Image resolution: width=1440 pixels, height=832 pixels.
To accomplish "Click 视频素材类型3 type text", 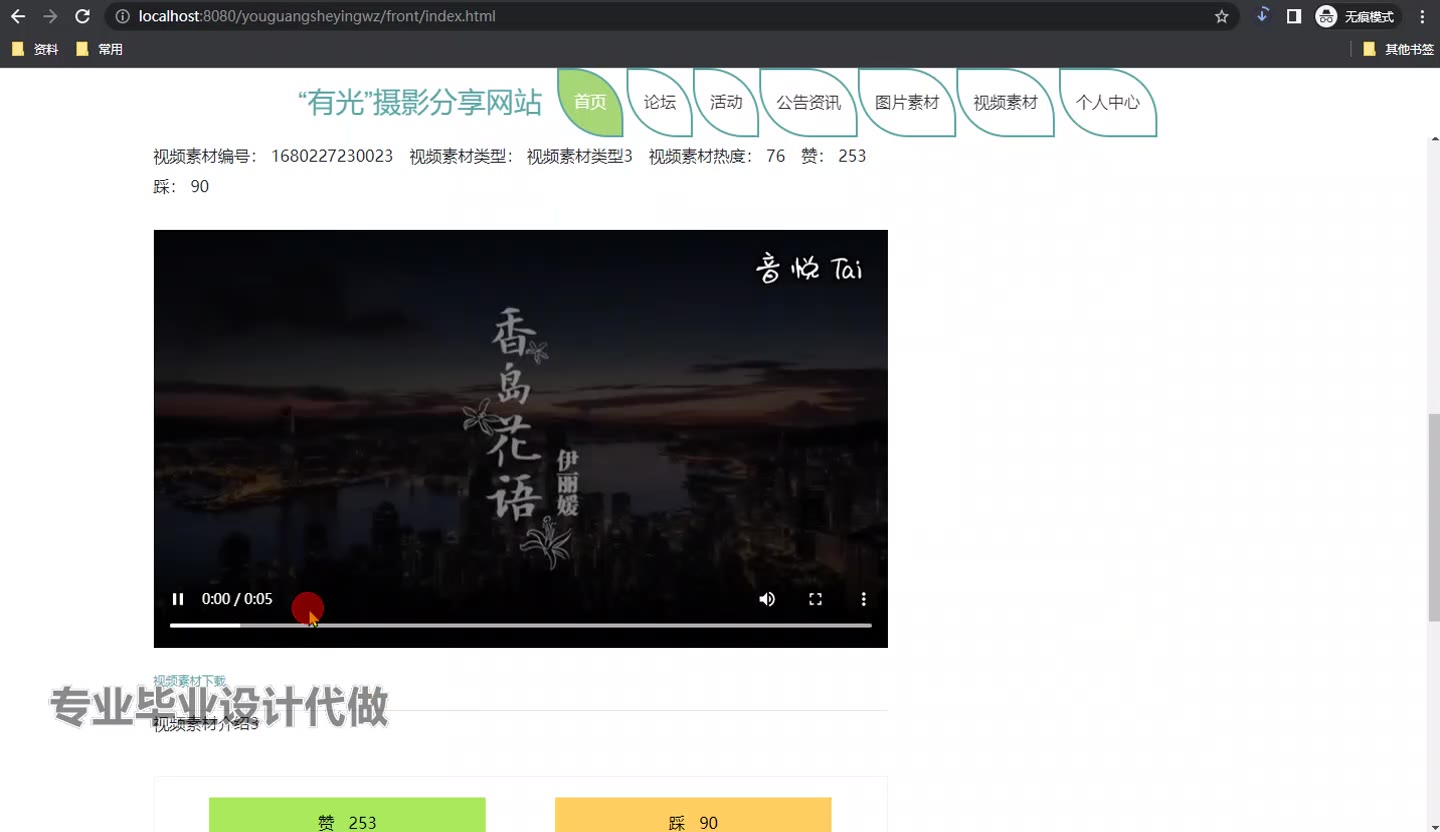I will 580,156.
